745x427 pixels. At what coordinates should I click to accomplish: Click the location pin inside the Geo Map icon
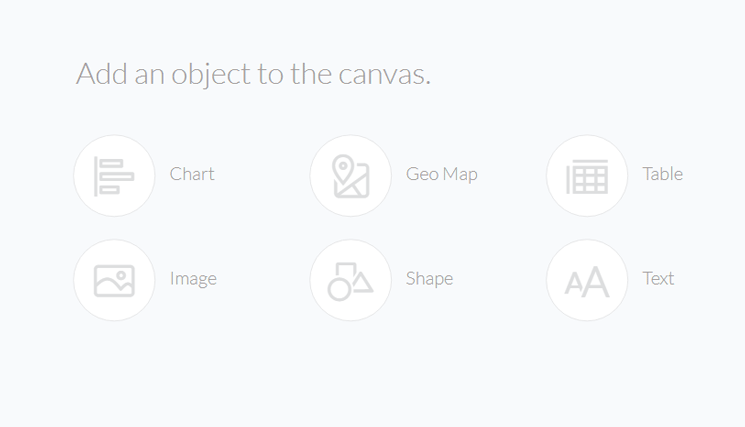point(343,169)
